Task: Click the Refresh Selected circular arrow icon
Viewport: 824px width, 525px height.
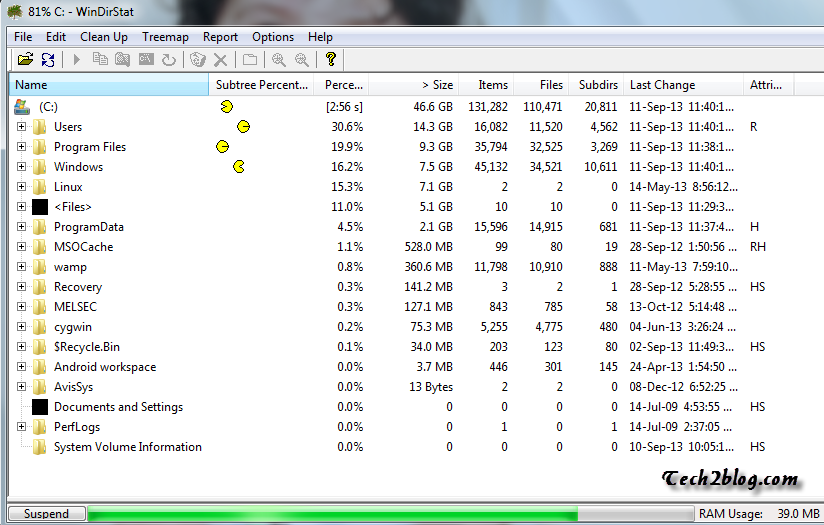Action: pyautogui.click(x=169, y=59)
